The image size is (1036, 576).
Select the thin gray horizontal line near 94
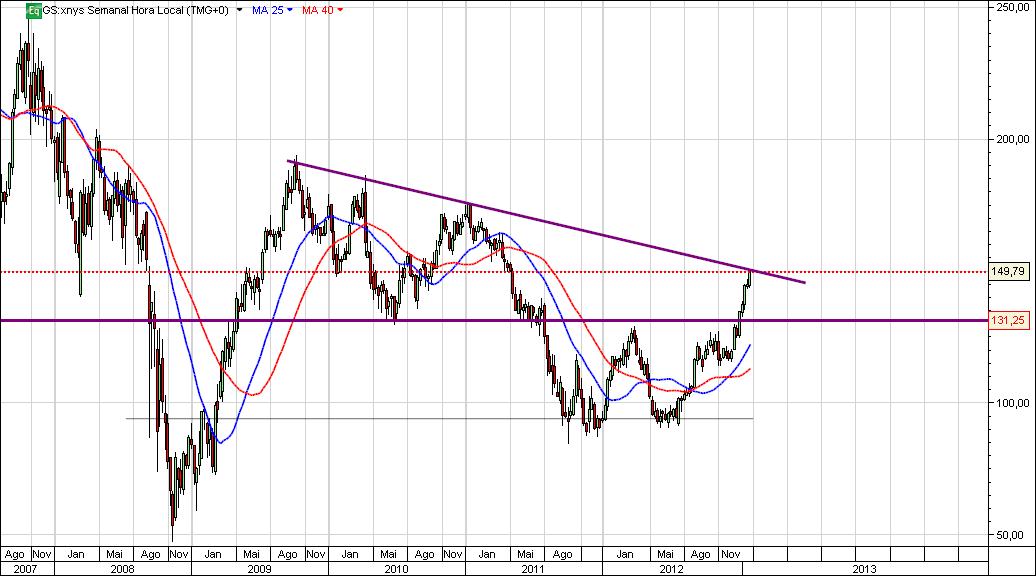pyautogui.click(x=439, y=418)
